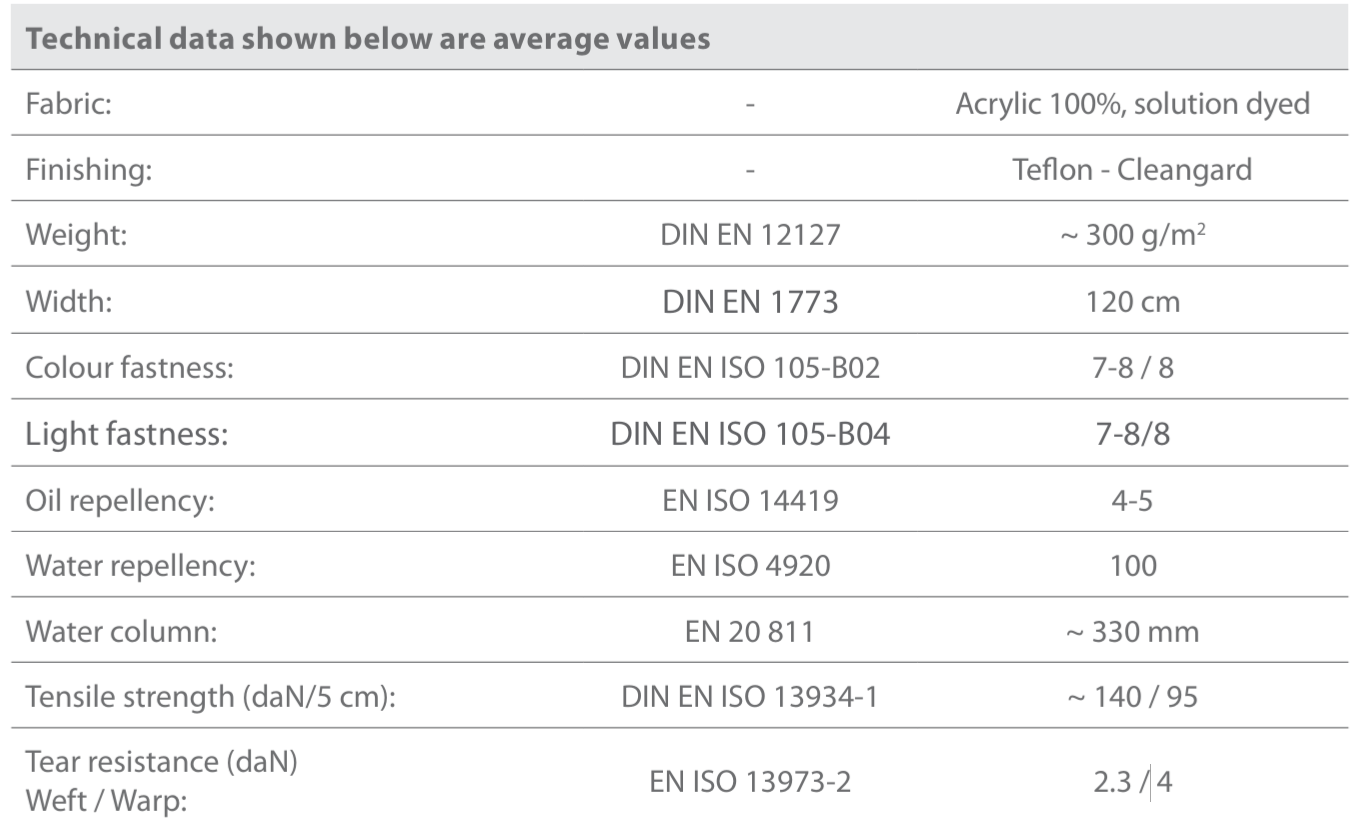The image size is (1356, 826).
Task: Click the 'Acrylic 100%, solution dyed' value
Action: (1132, 104)
